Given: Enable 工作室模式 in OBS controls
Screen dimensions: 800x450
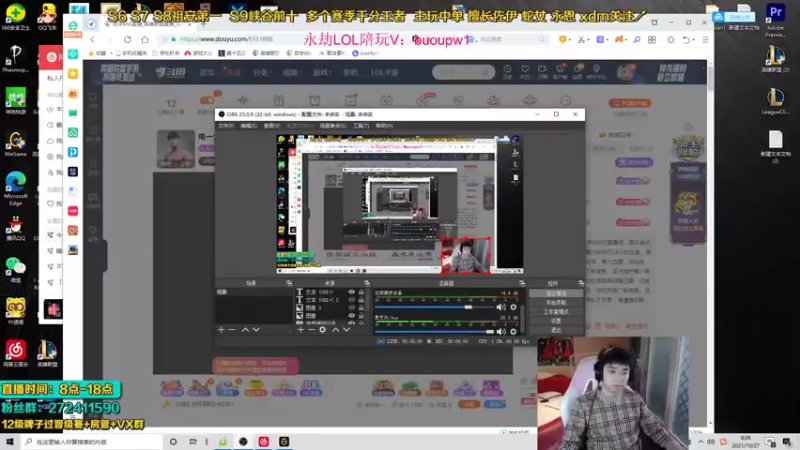Looking at the screenshot, I should (x=556, y=312).
